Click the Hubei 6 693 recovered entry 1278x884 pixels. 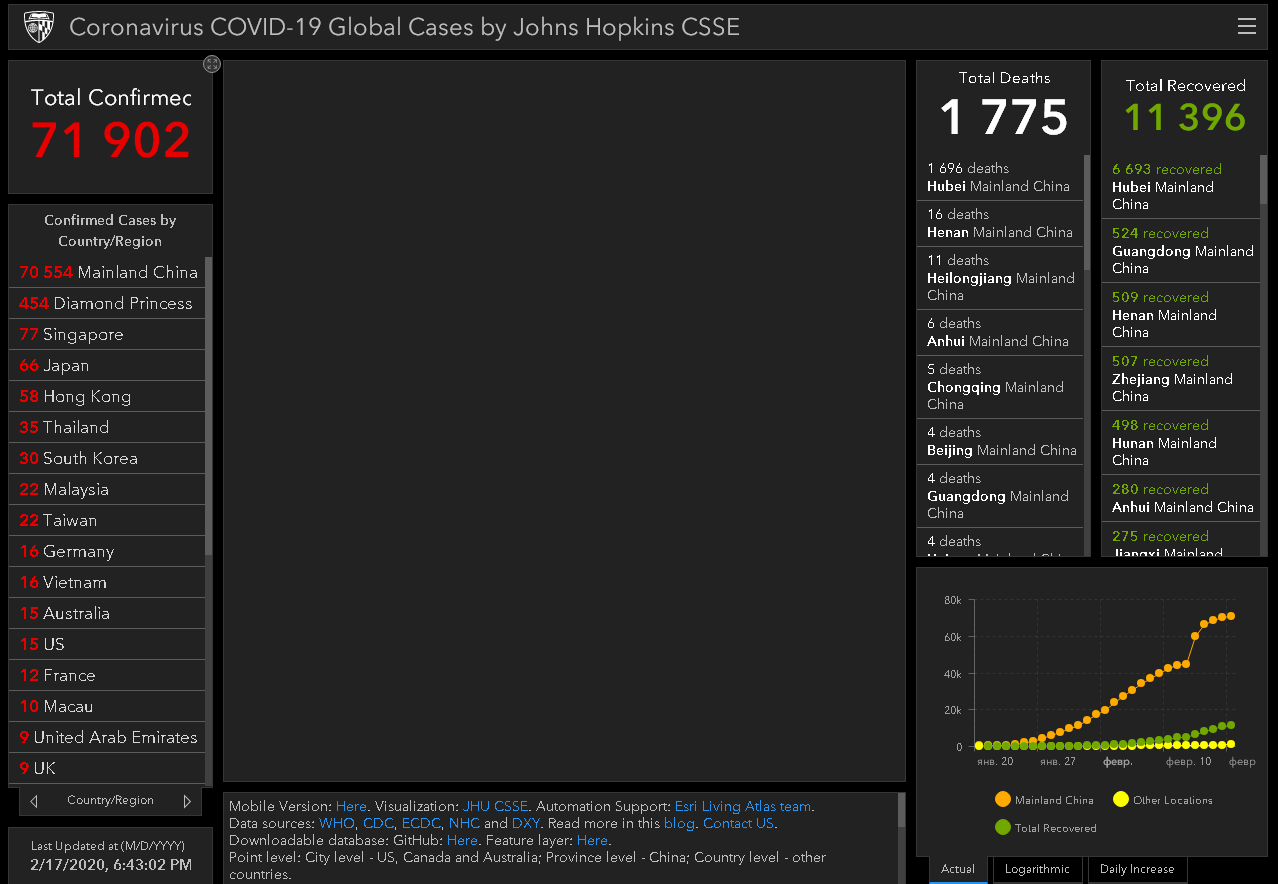pos(1181,187)
